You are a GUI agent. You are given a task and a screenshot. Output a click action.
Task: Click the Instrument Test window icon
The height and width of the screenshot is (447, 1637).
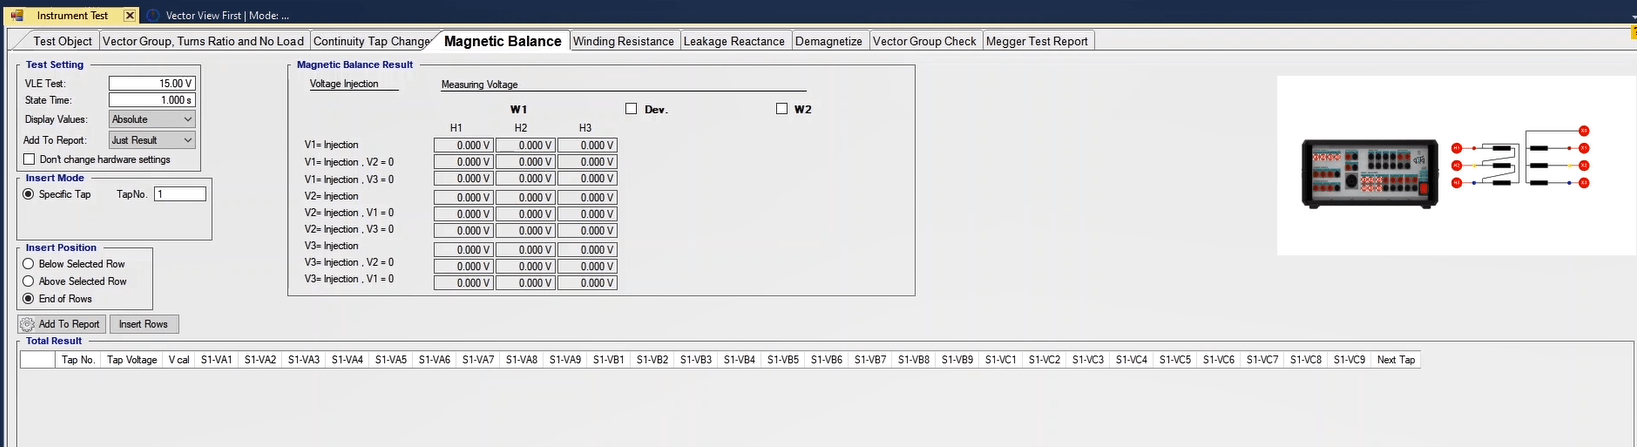click(17, 16)
